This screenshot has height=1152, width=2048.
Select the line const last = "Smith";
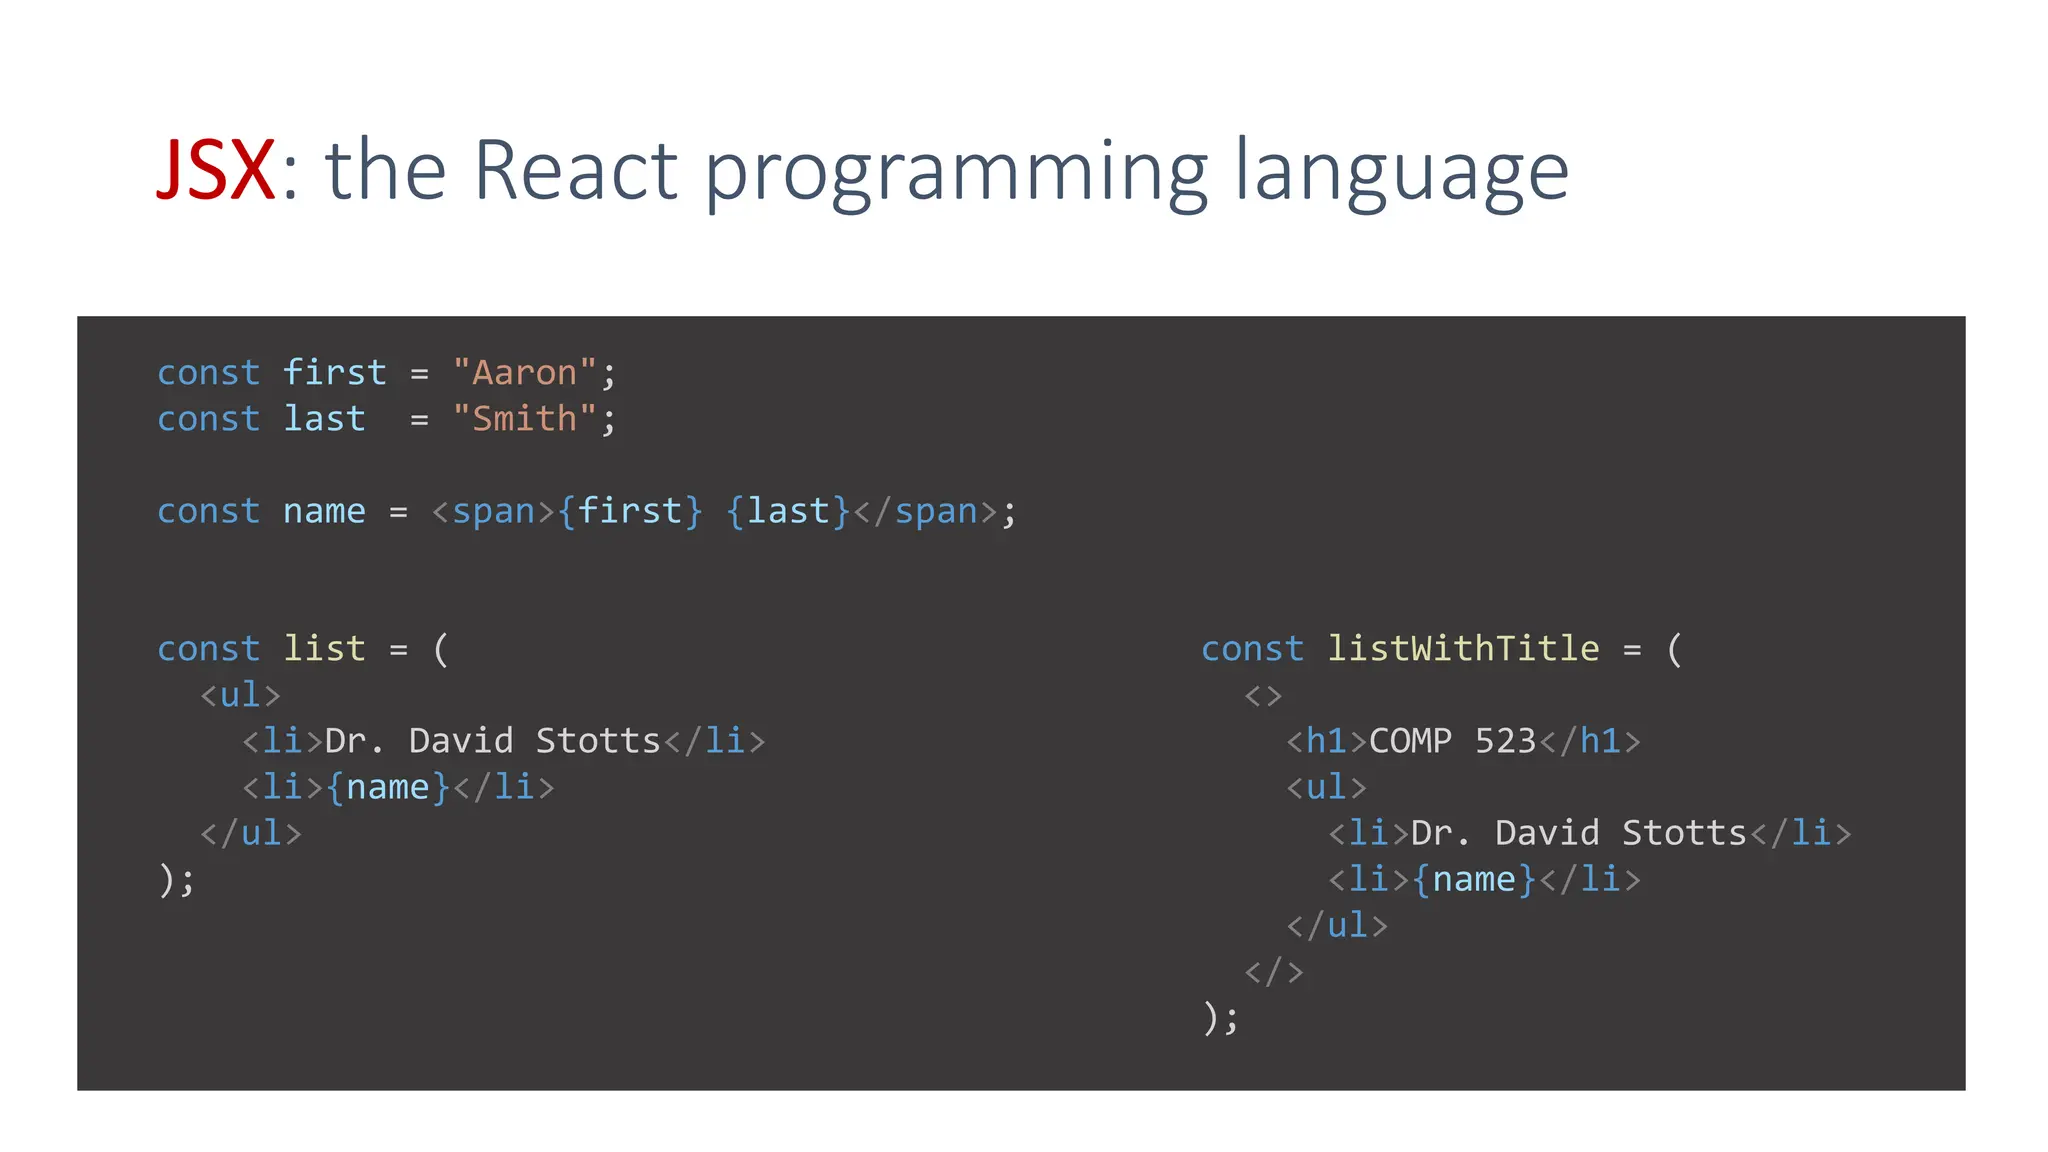387,419
